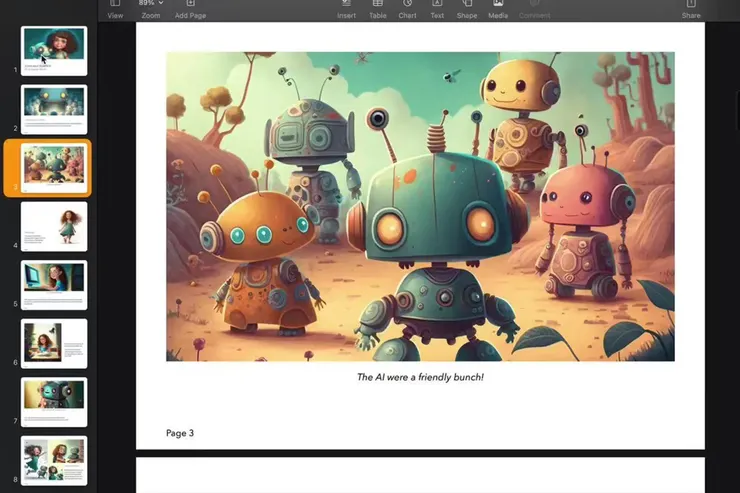Go to page 4 thumbnail with girl

(x=54, y=226)
